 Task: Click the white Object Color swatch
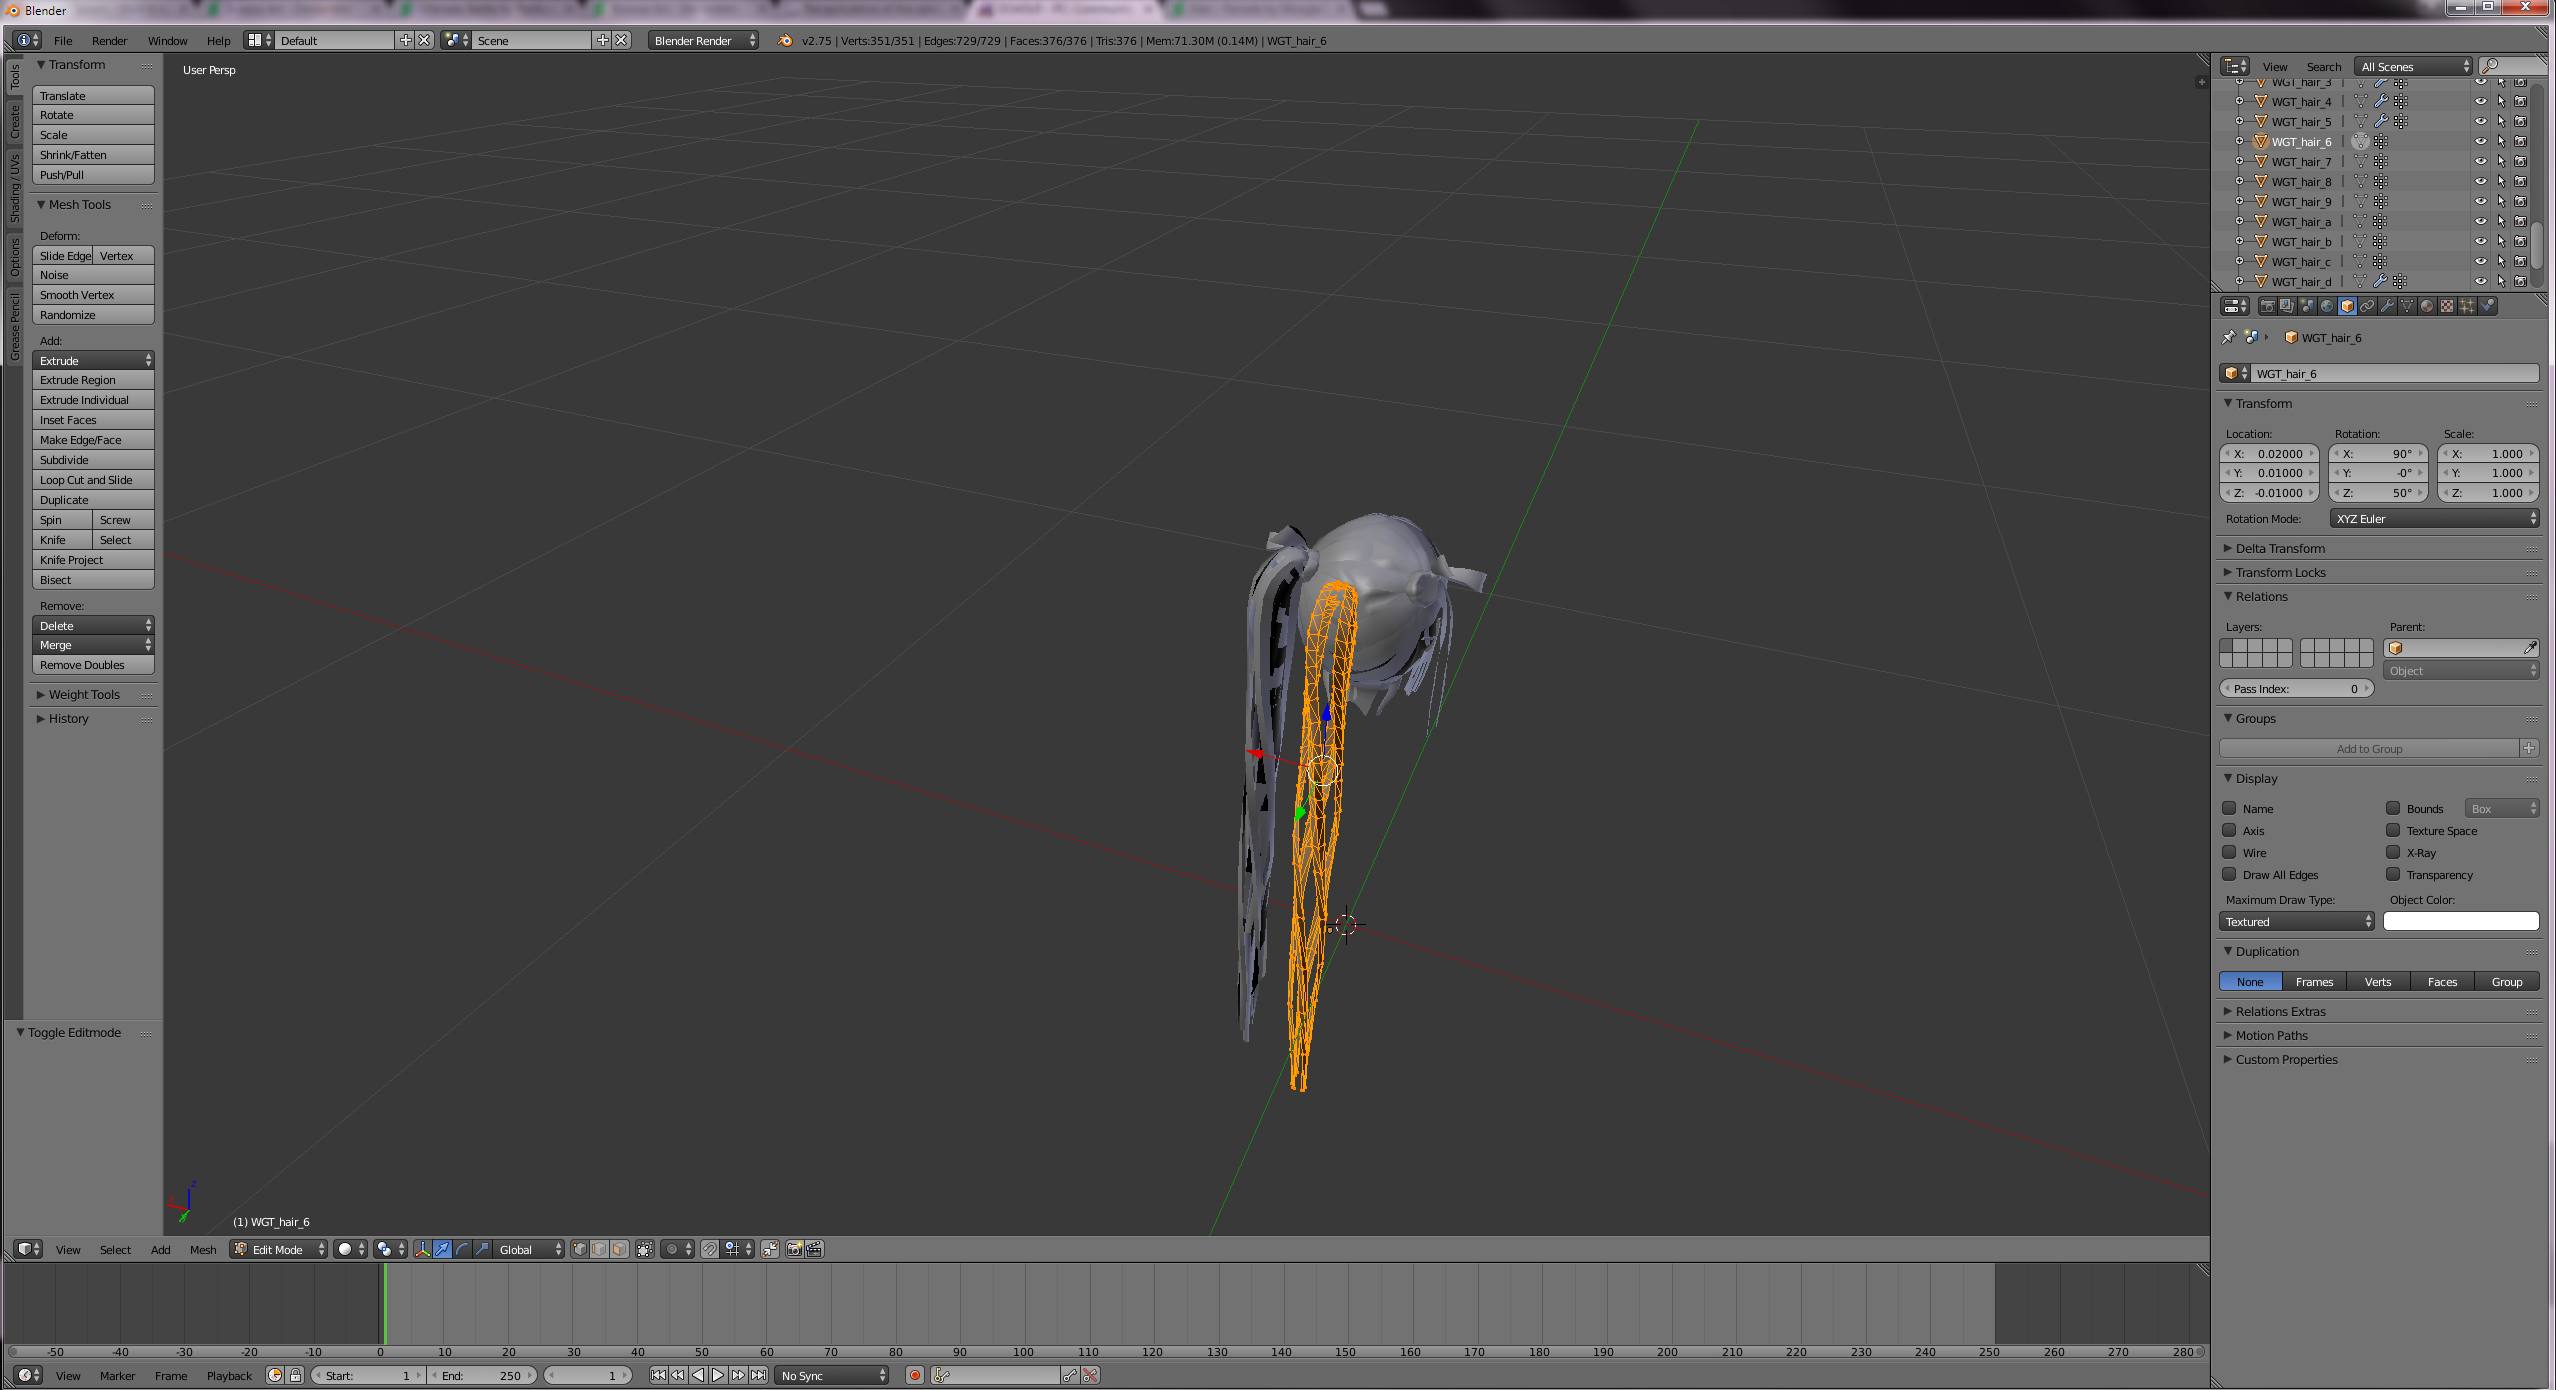tap(2460, 922)
